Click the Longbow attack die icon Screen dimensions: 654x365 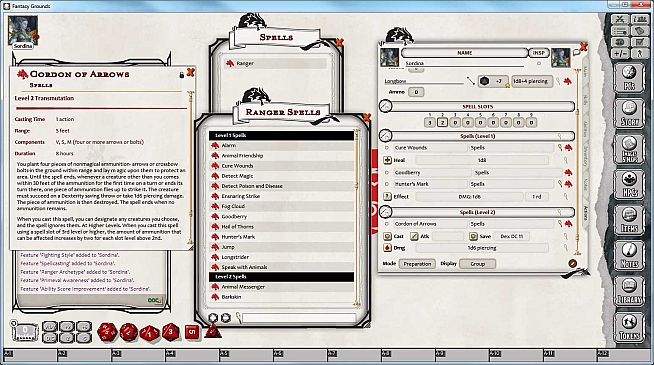pyautogui.click(x=484, y=81)
